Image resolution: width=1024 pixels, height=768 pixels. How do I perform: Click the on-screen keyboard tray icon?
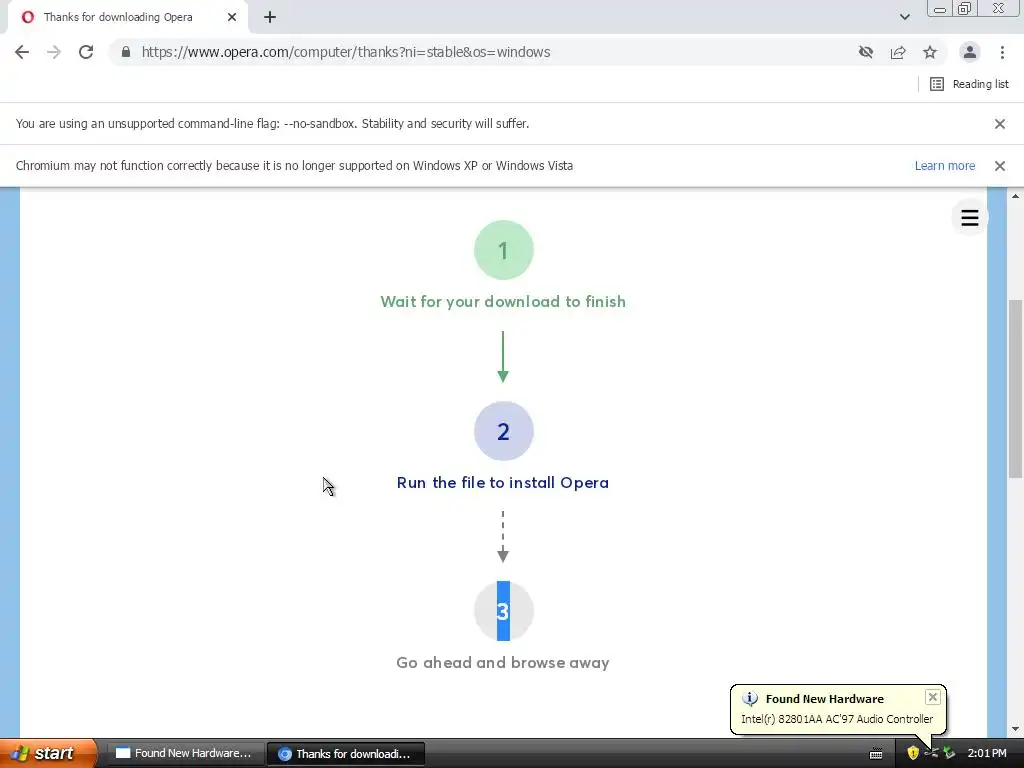tap(876, 754)
